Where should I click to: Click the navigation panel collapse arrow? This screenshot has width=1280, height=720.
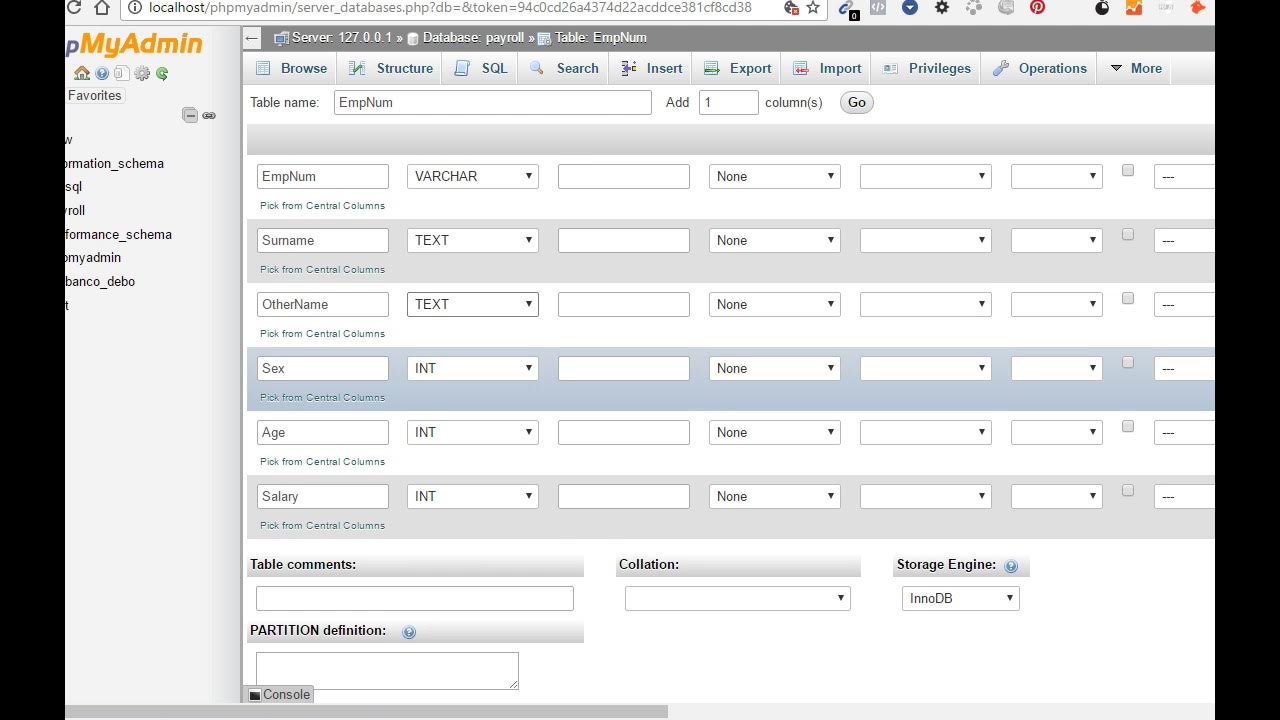pyautogui.click(x=252, y=39)
